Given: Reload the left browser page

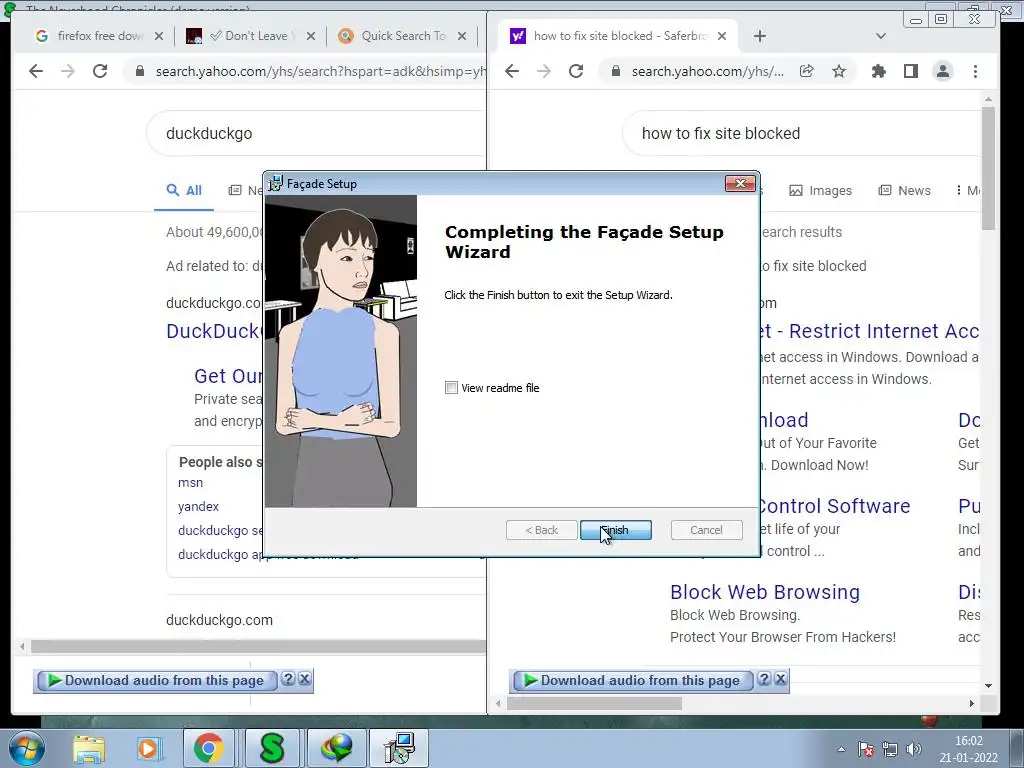Looking at the screenshot, I should coord(100,71).
